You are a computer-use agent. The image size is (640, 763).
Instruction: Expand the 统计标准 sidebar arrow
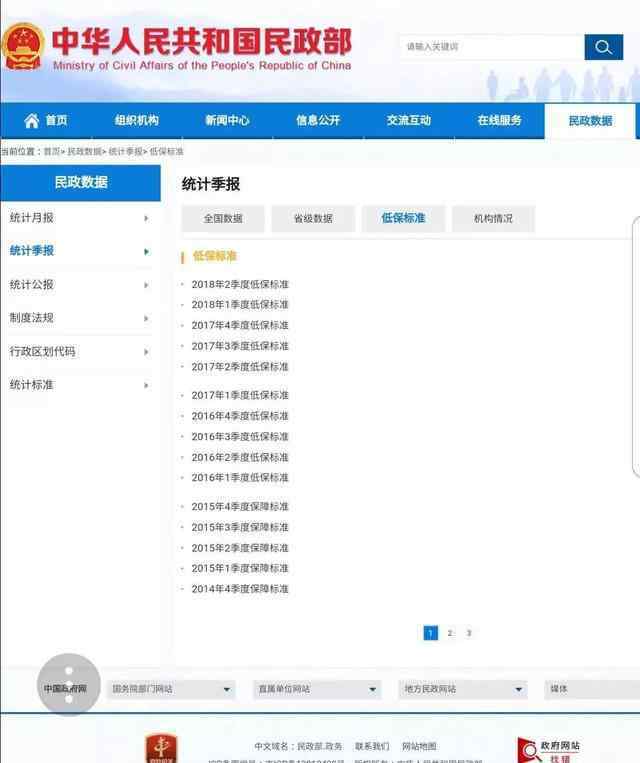point(146,385)
